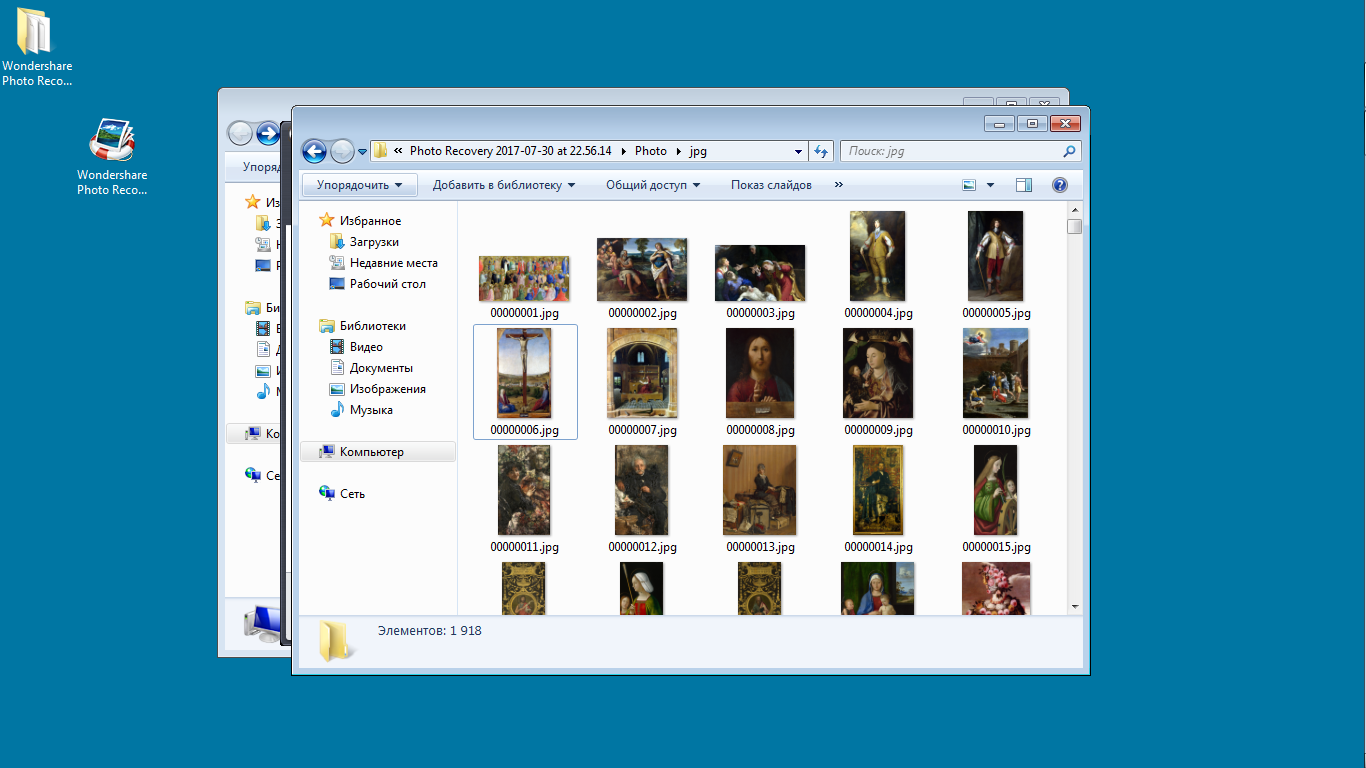Image resolution: width=1366 pixels, height=768 pixels.
Task: Click 'Элементы: 1 918' status text
Action: coord(430,631)
